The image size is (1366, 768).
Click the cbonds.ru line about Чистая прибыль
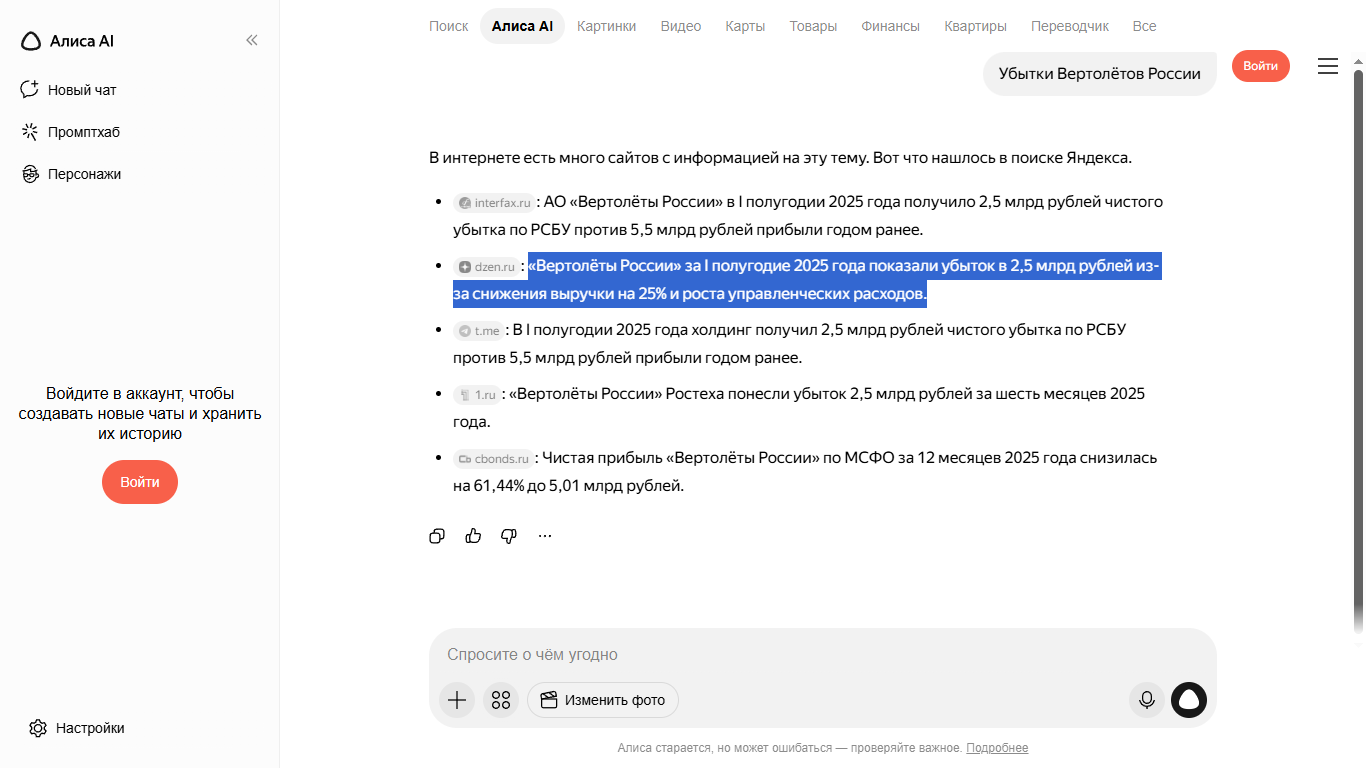805,472
